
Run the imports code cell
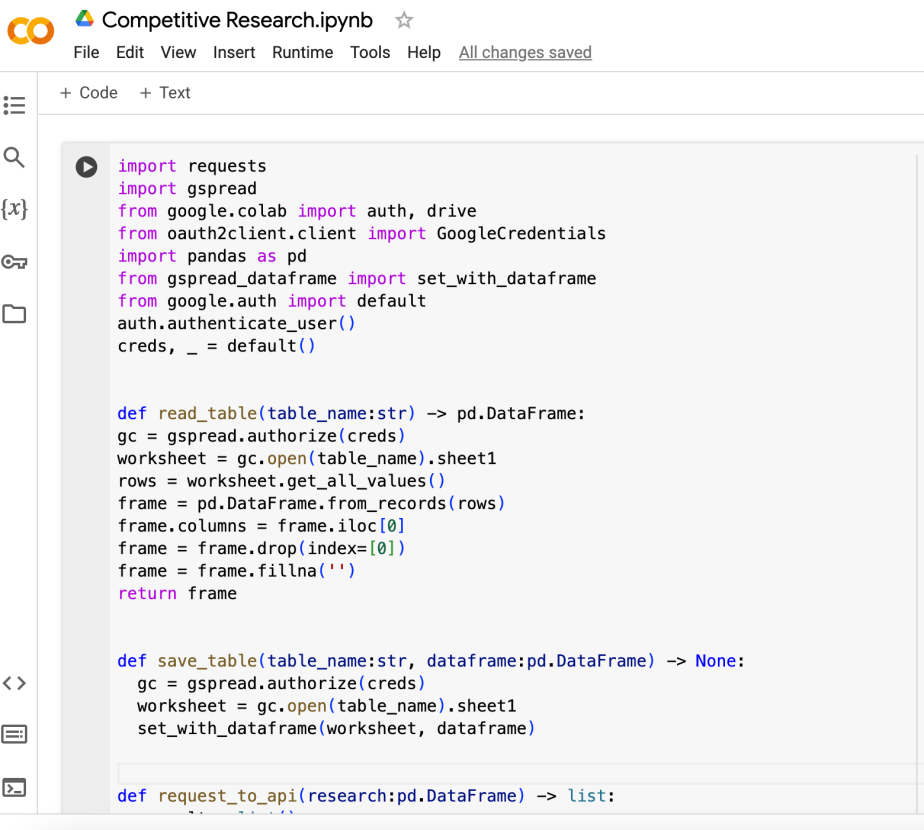[86, 167]
